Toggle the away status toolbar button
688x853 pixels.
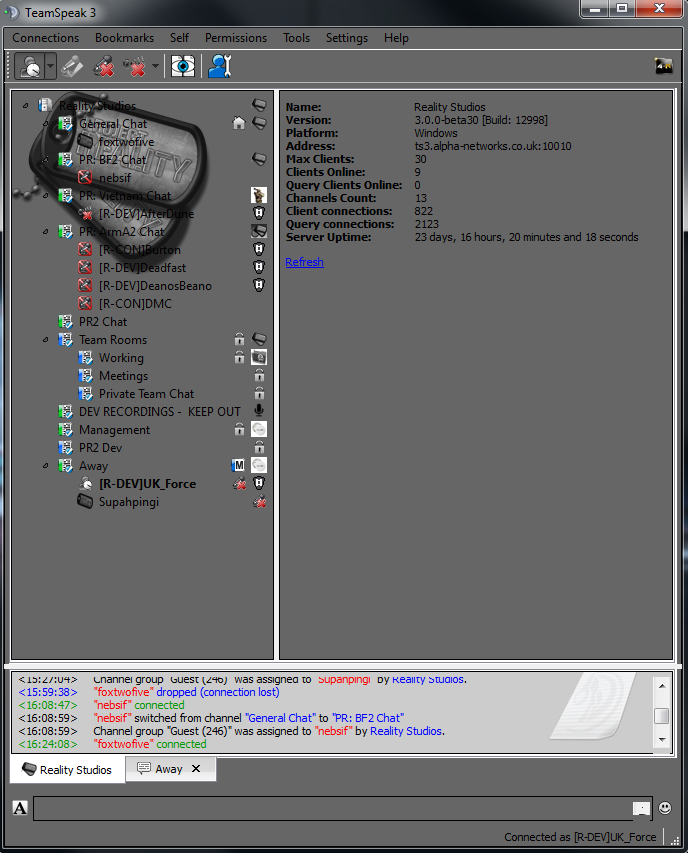[x=30, y=66]
